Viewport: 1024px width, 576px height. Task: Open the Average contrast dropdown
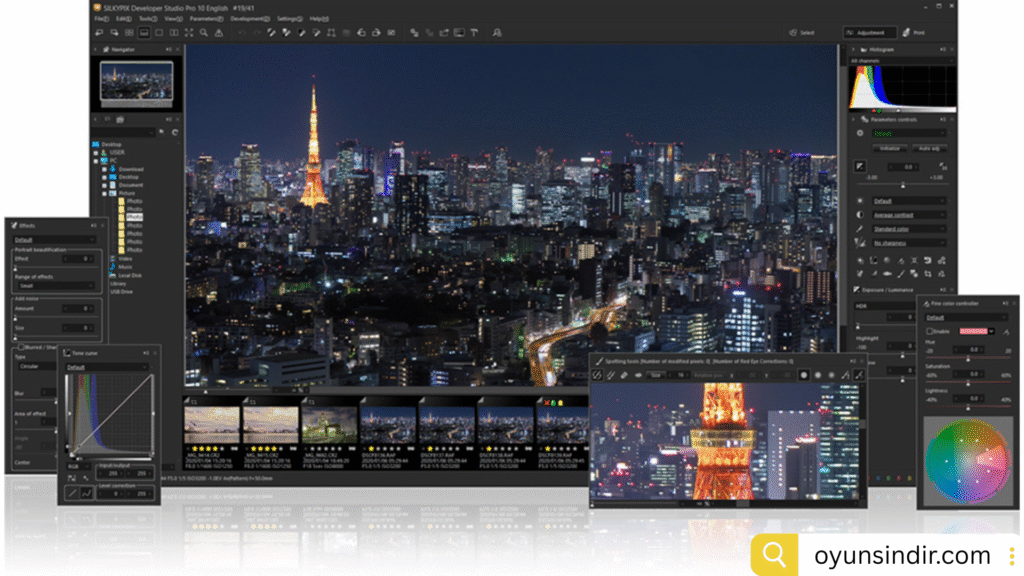click(908, 215)
